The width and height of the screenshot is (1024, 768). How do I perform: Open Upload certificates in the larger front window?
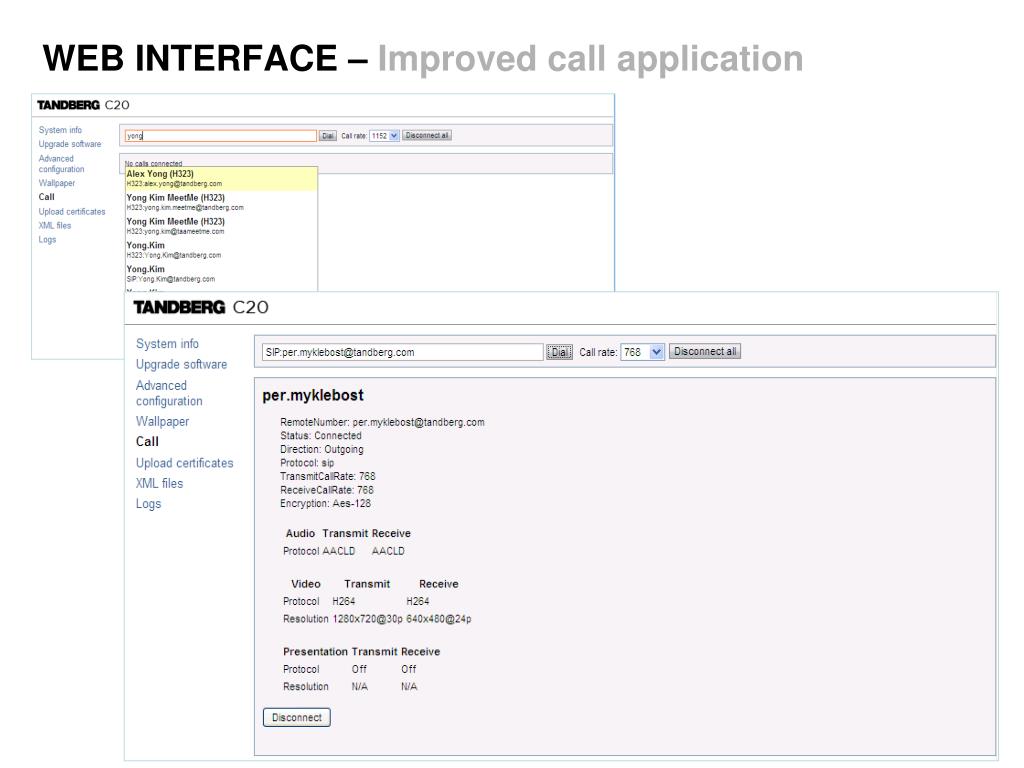coord(185,463)
